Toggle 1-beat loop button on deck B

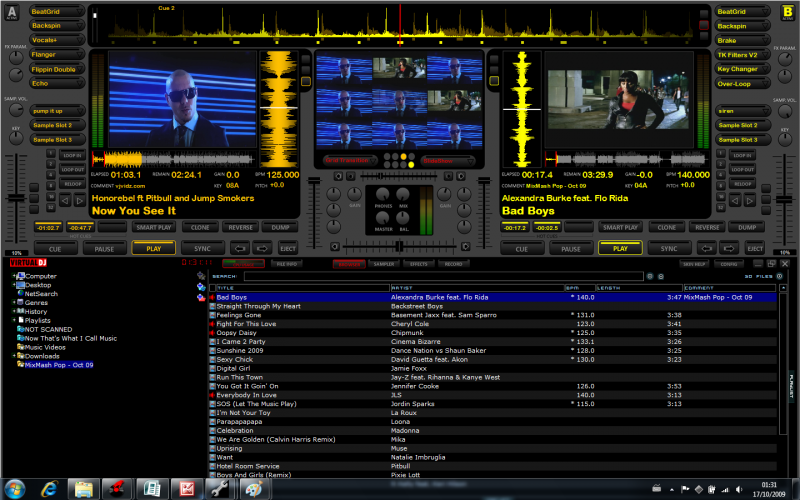tap(720, 153)
